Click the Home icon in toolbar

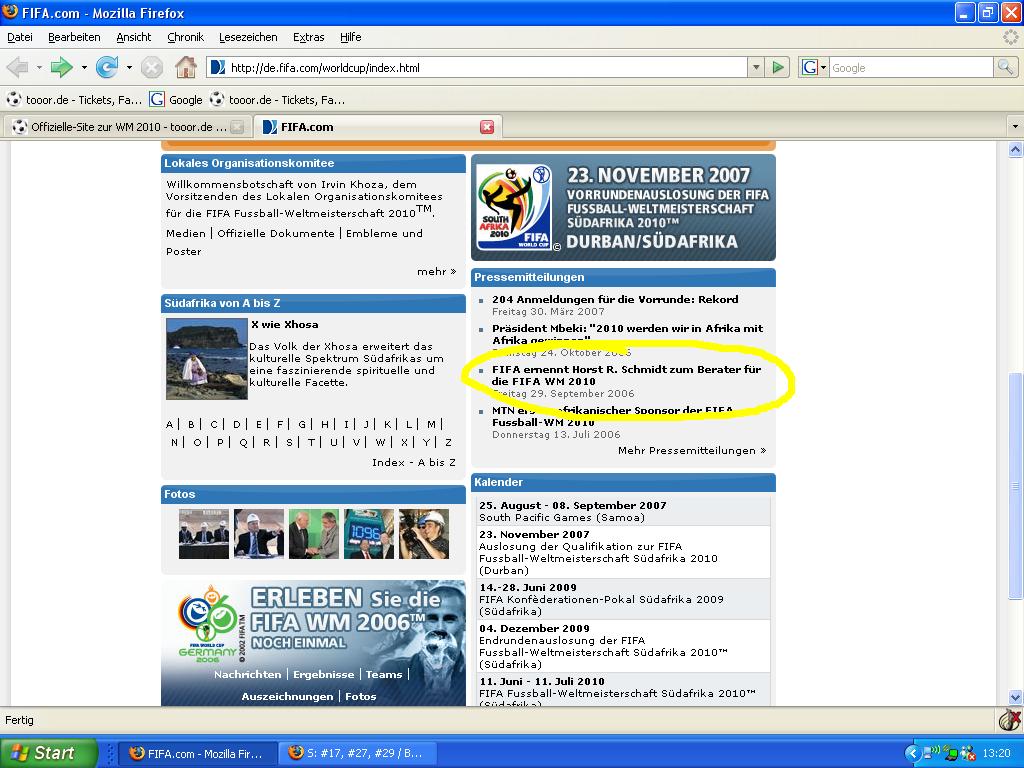185,68
